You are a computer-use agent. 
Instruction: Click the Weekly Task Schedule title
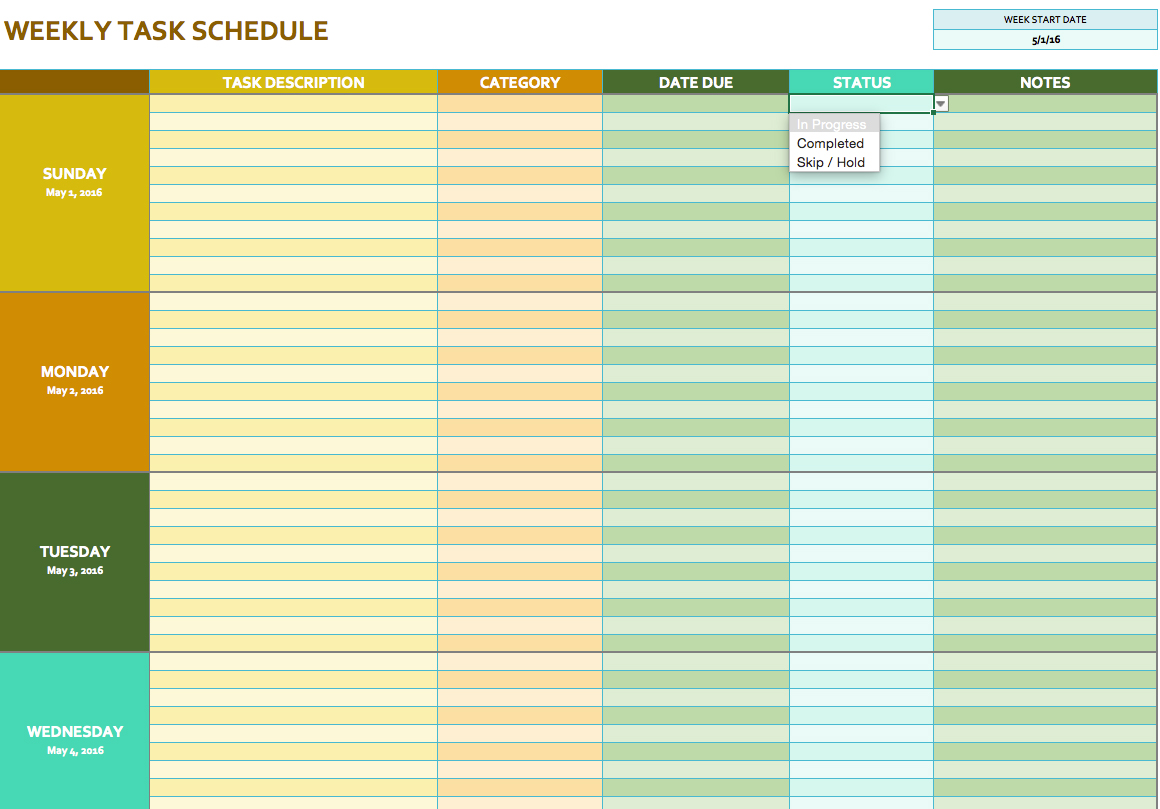[167, 31]
